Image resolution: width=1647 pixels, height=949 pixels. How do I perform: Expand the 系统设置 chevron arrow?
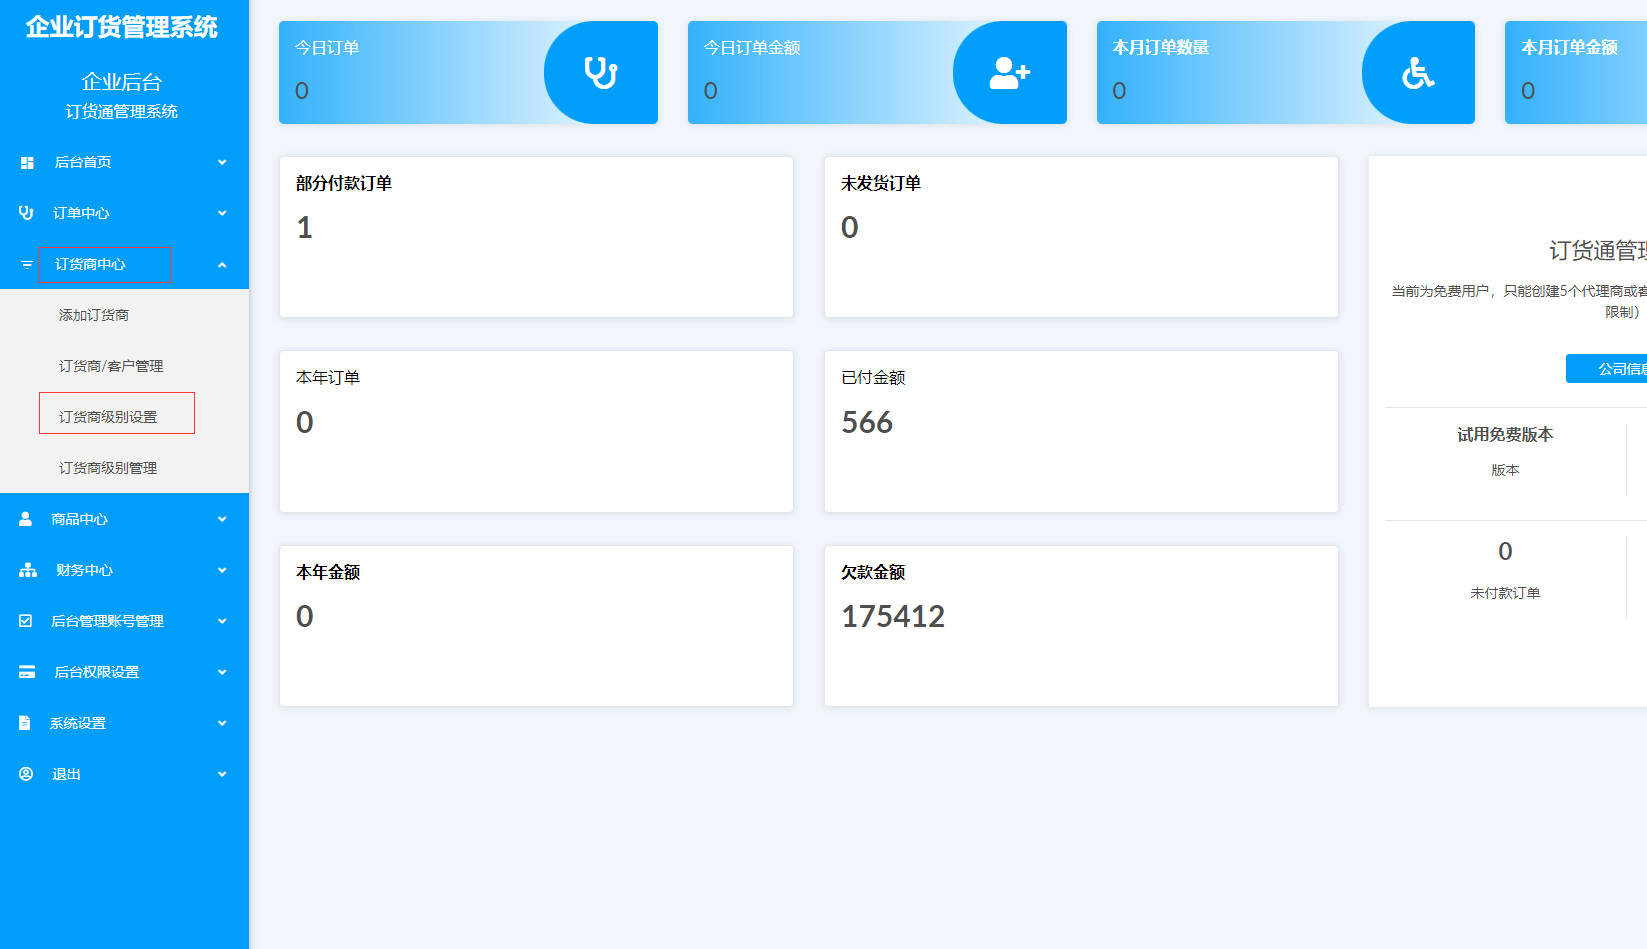222,723
